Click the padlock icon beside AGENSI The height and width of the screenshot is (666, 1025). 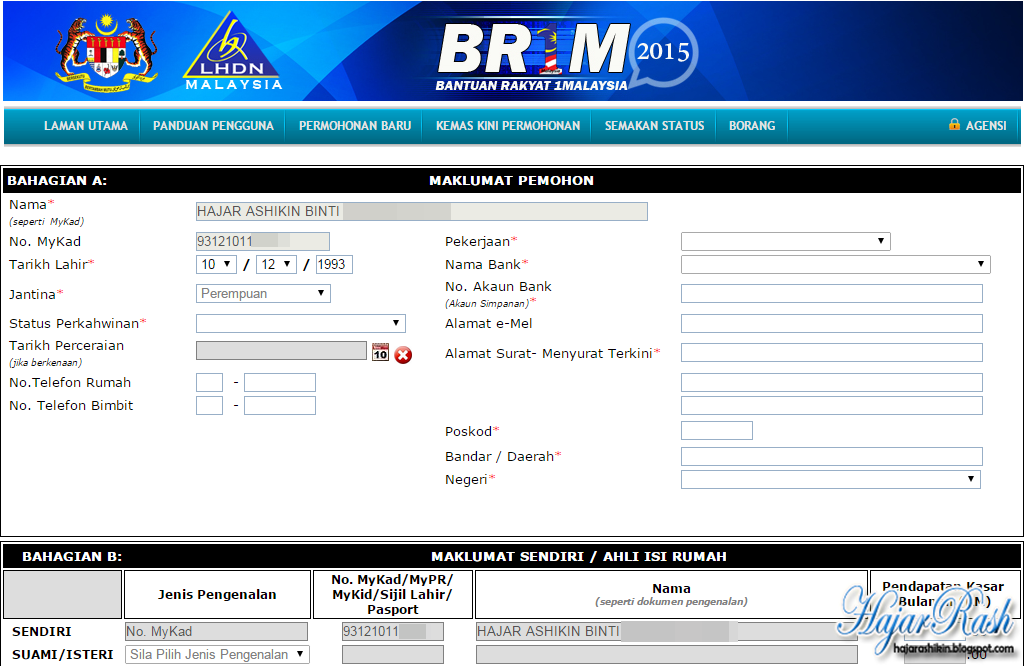[x=954, y=124]
